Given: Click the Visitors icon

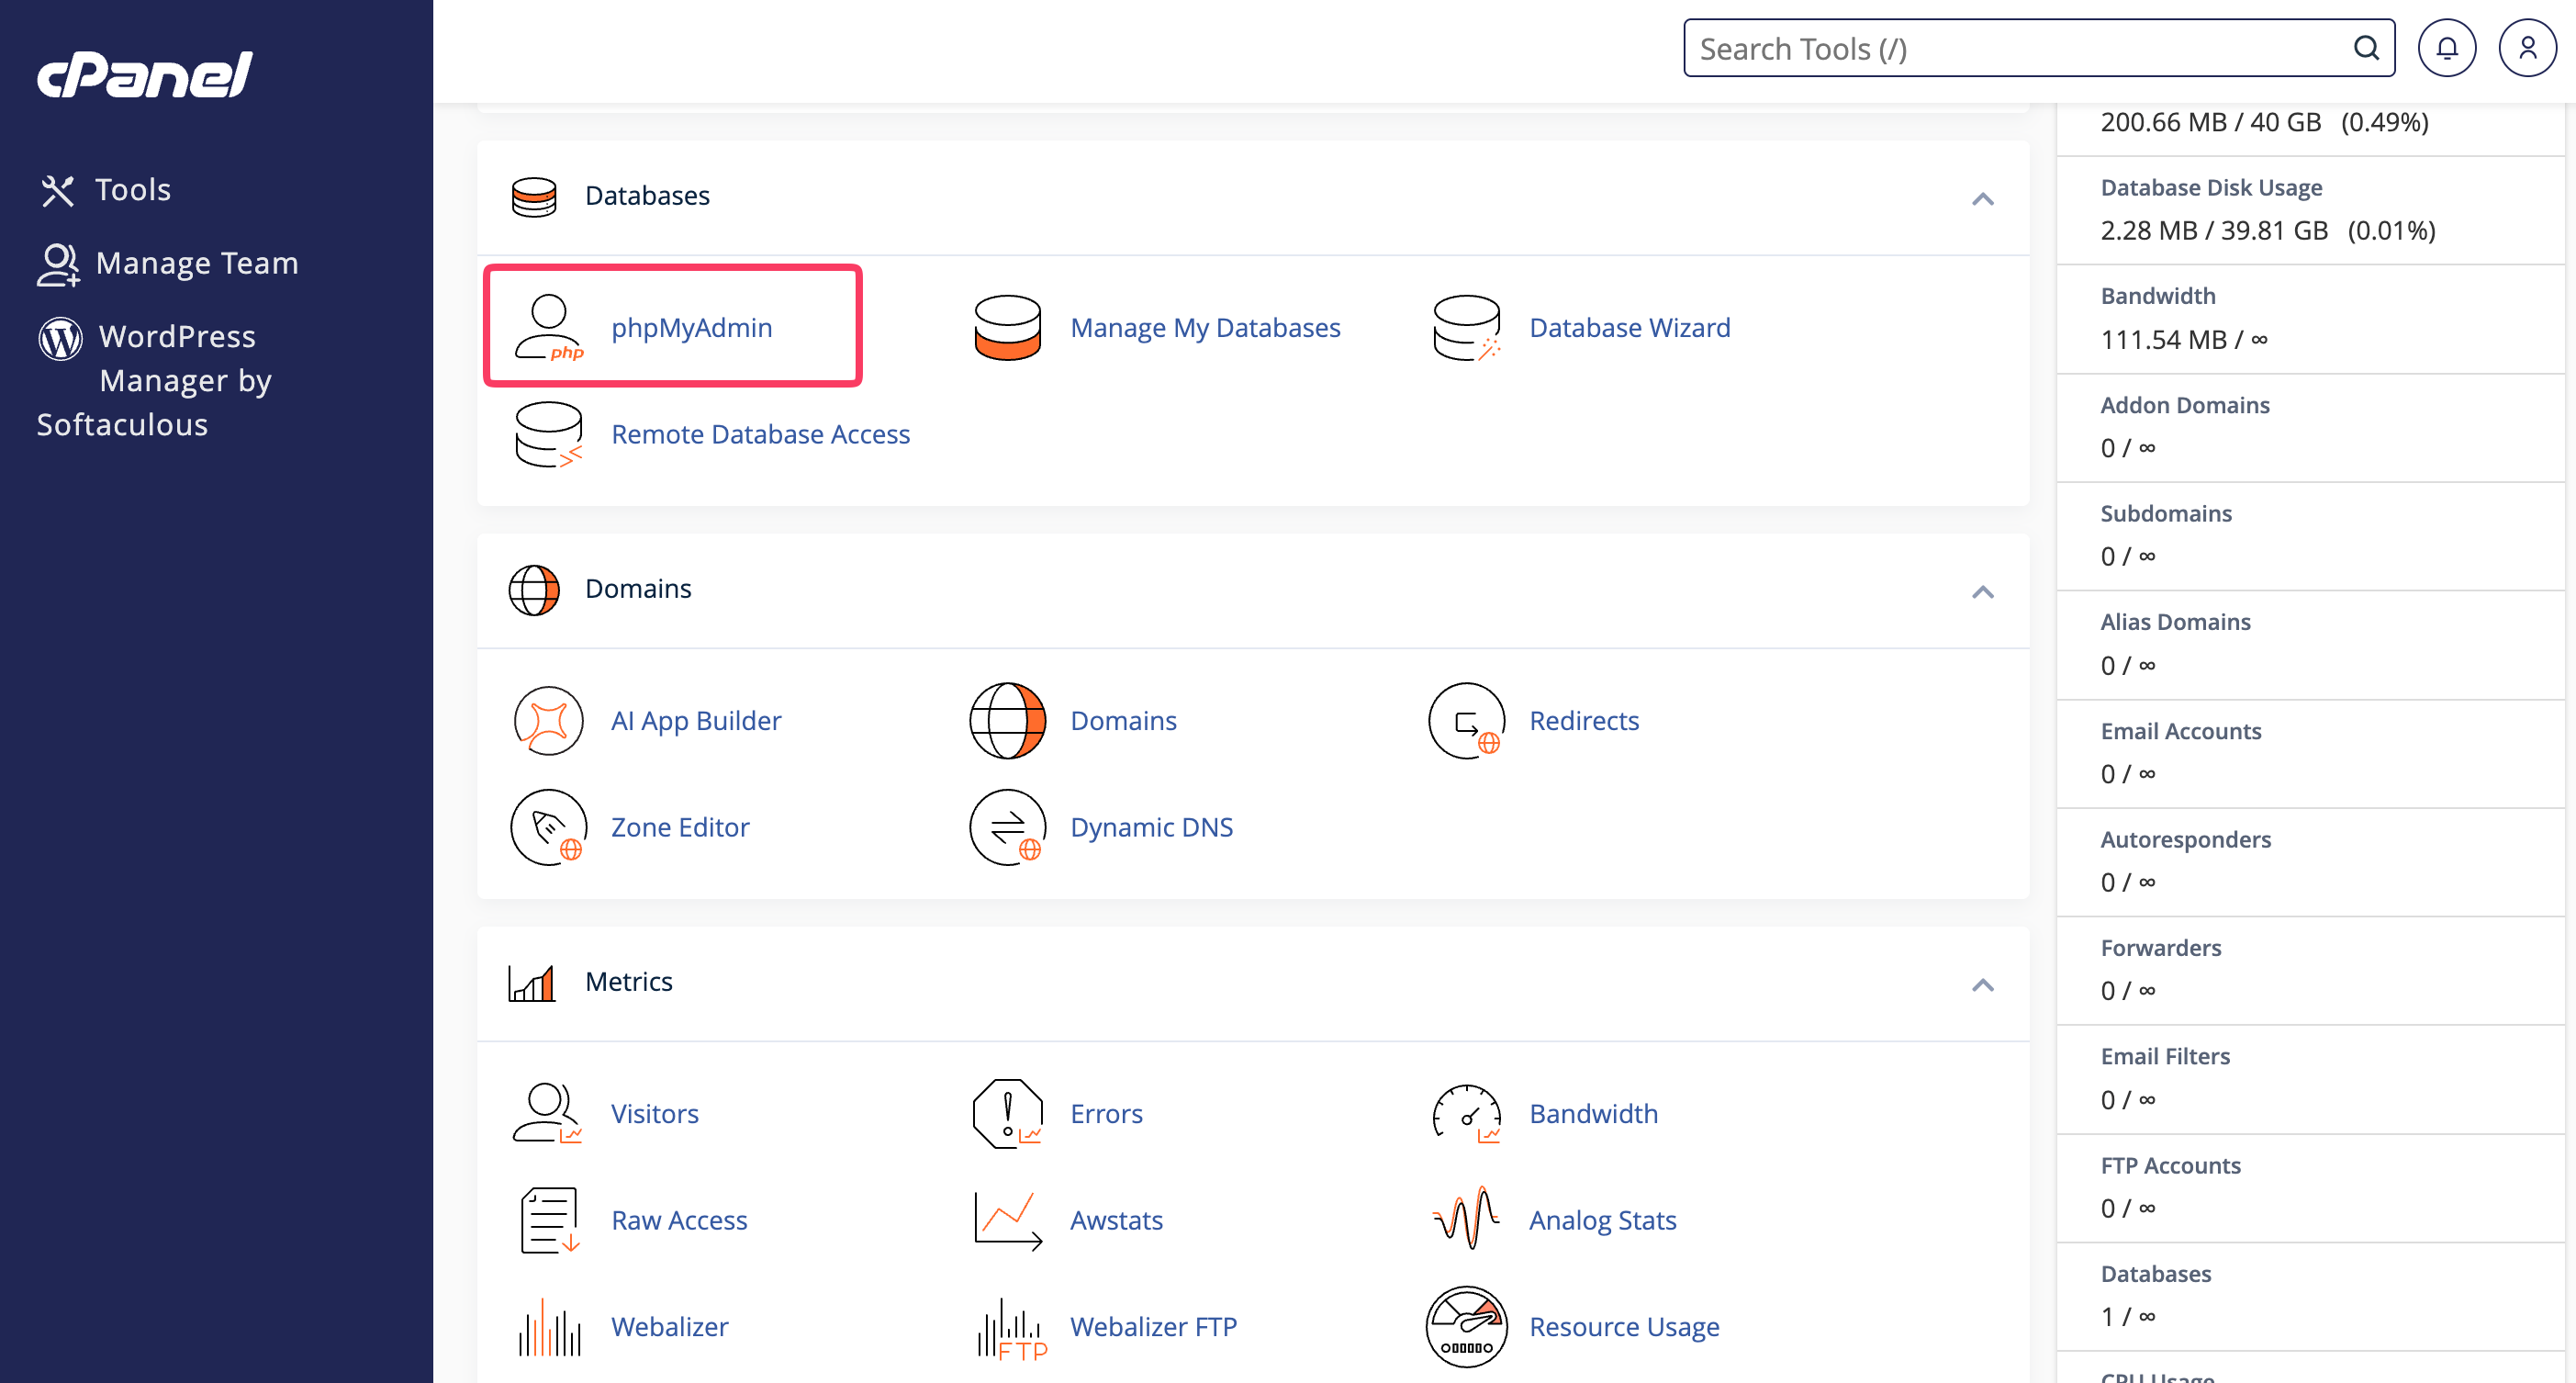Looking at the screenshot, I should pos(548,1113).
